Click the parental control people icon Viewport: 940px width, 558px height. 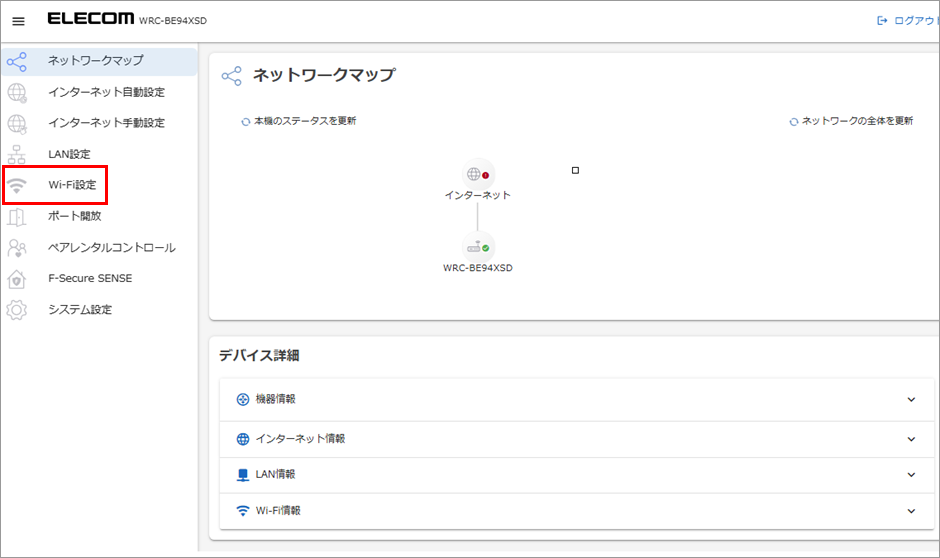[x=17, y=247]
